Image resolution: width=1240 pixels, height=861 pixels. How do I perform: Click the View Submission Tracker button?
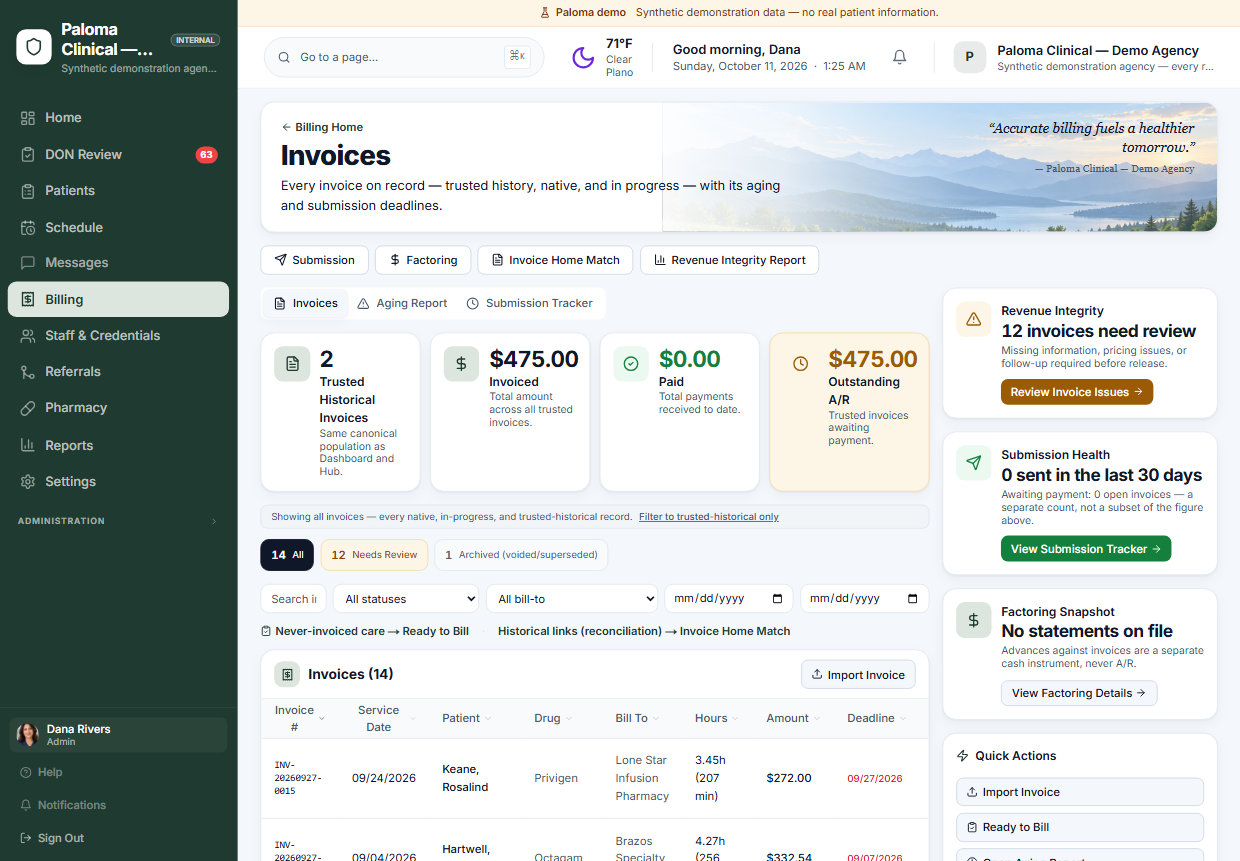click(x=1086, y=549)
